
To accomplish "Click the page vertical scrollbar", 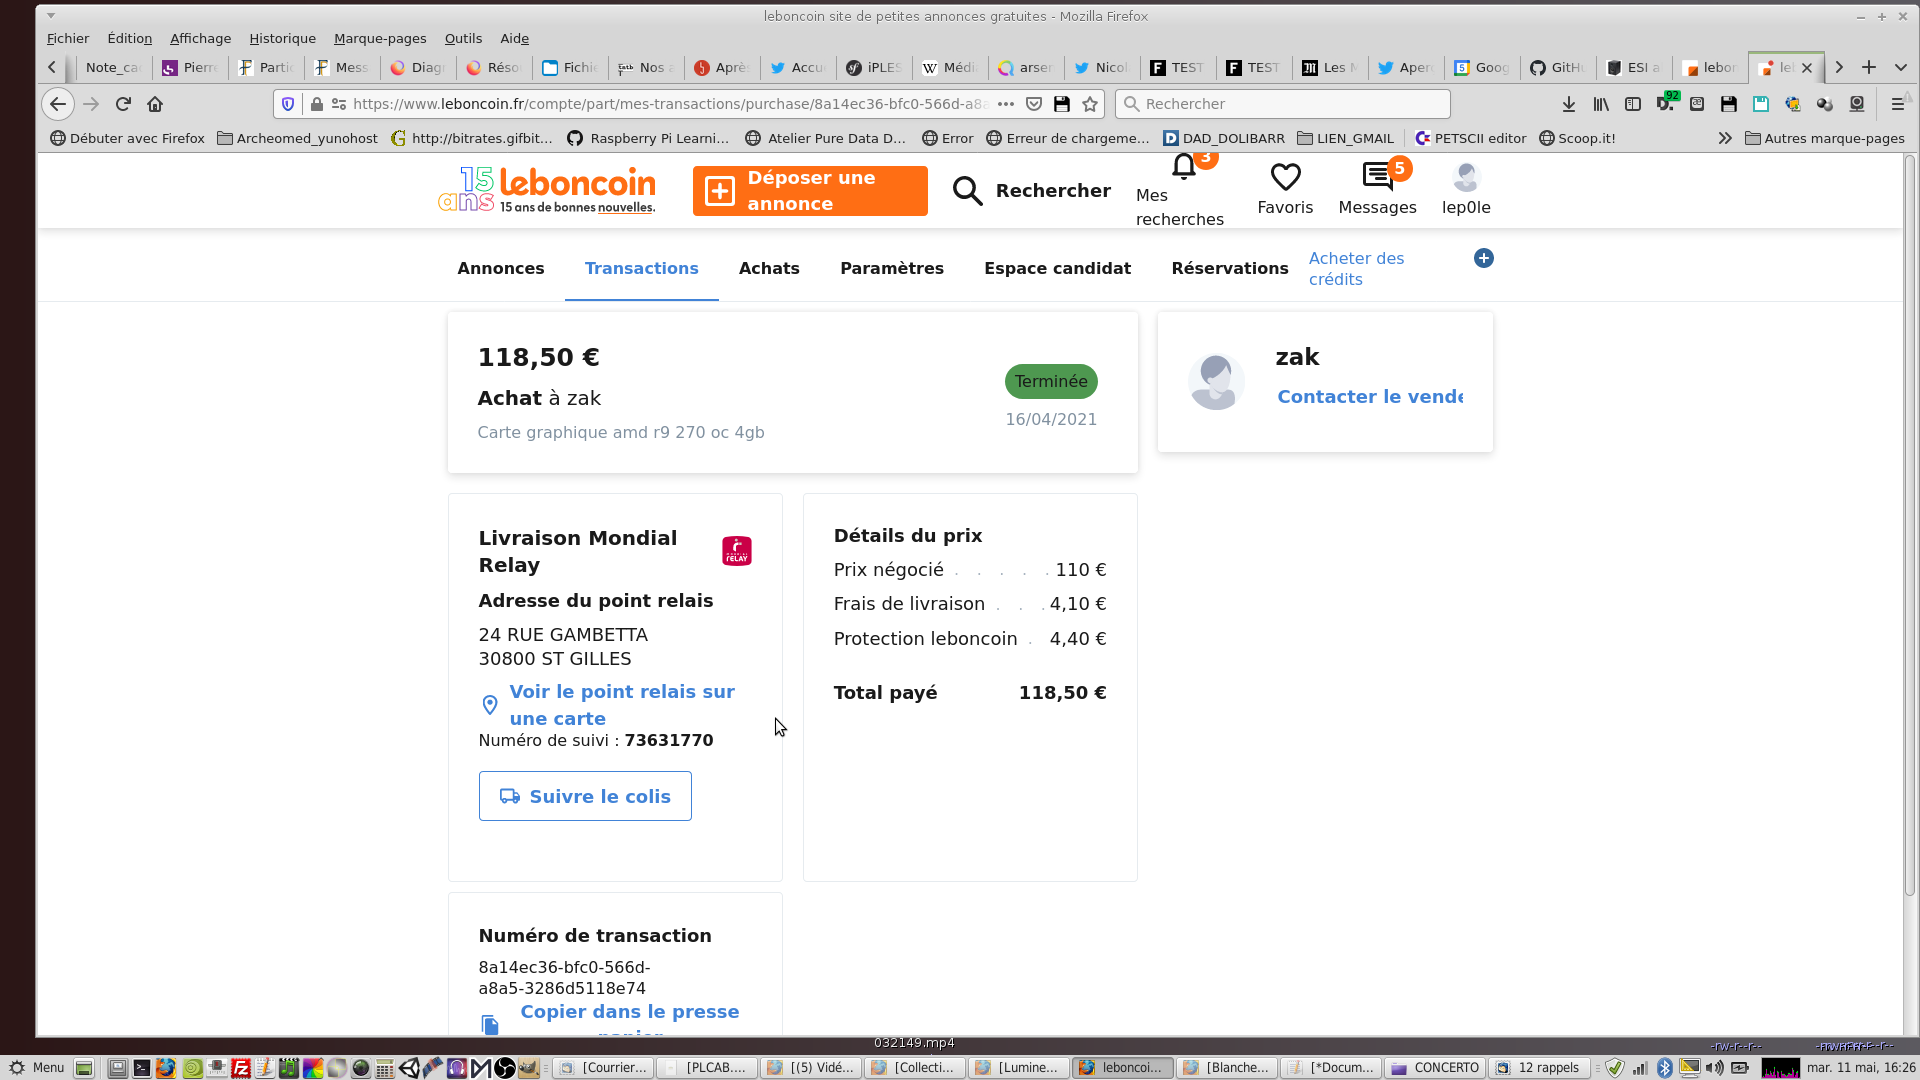I will click(1909, 520).
